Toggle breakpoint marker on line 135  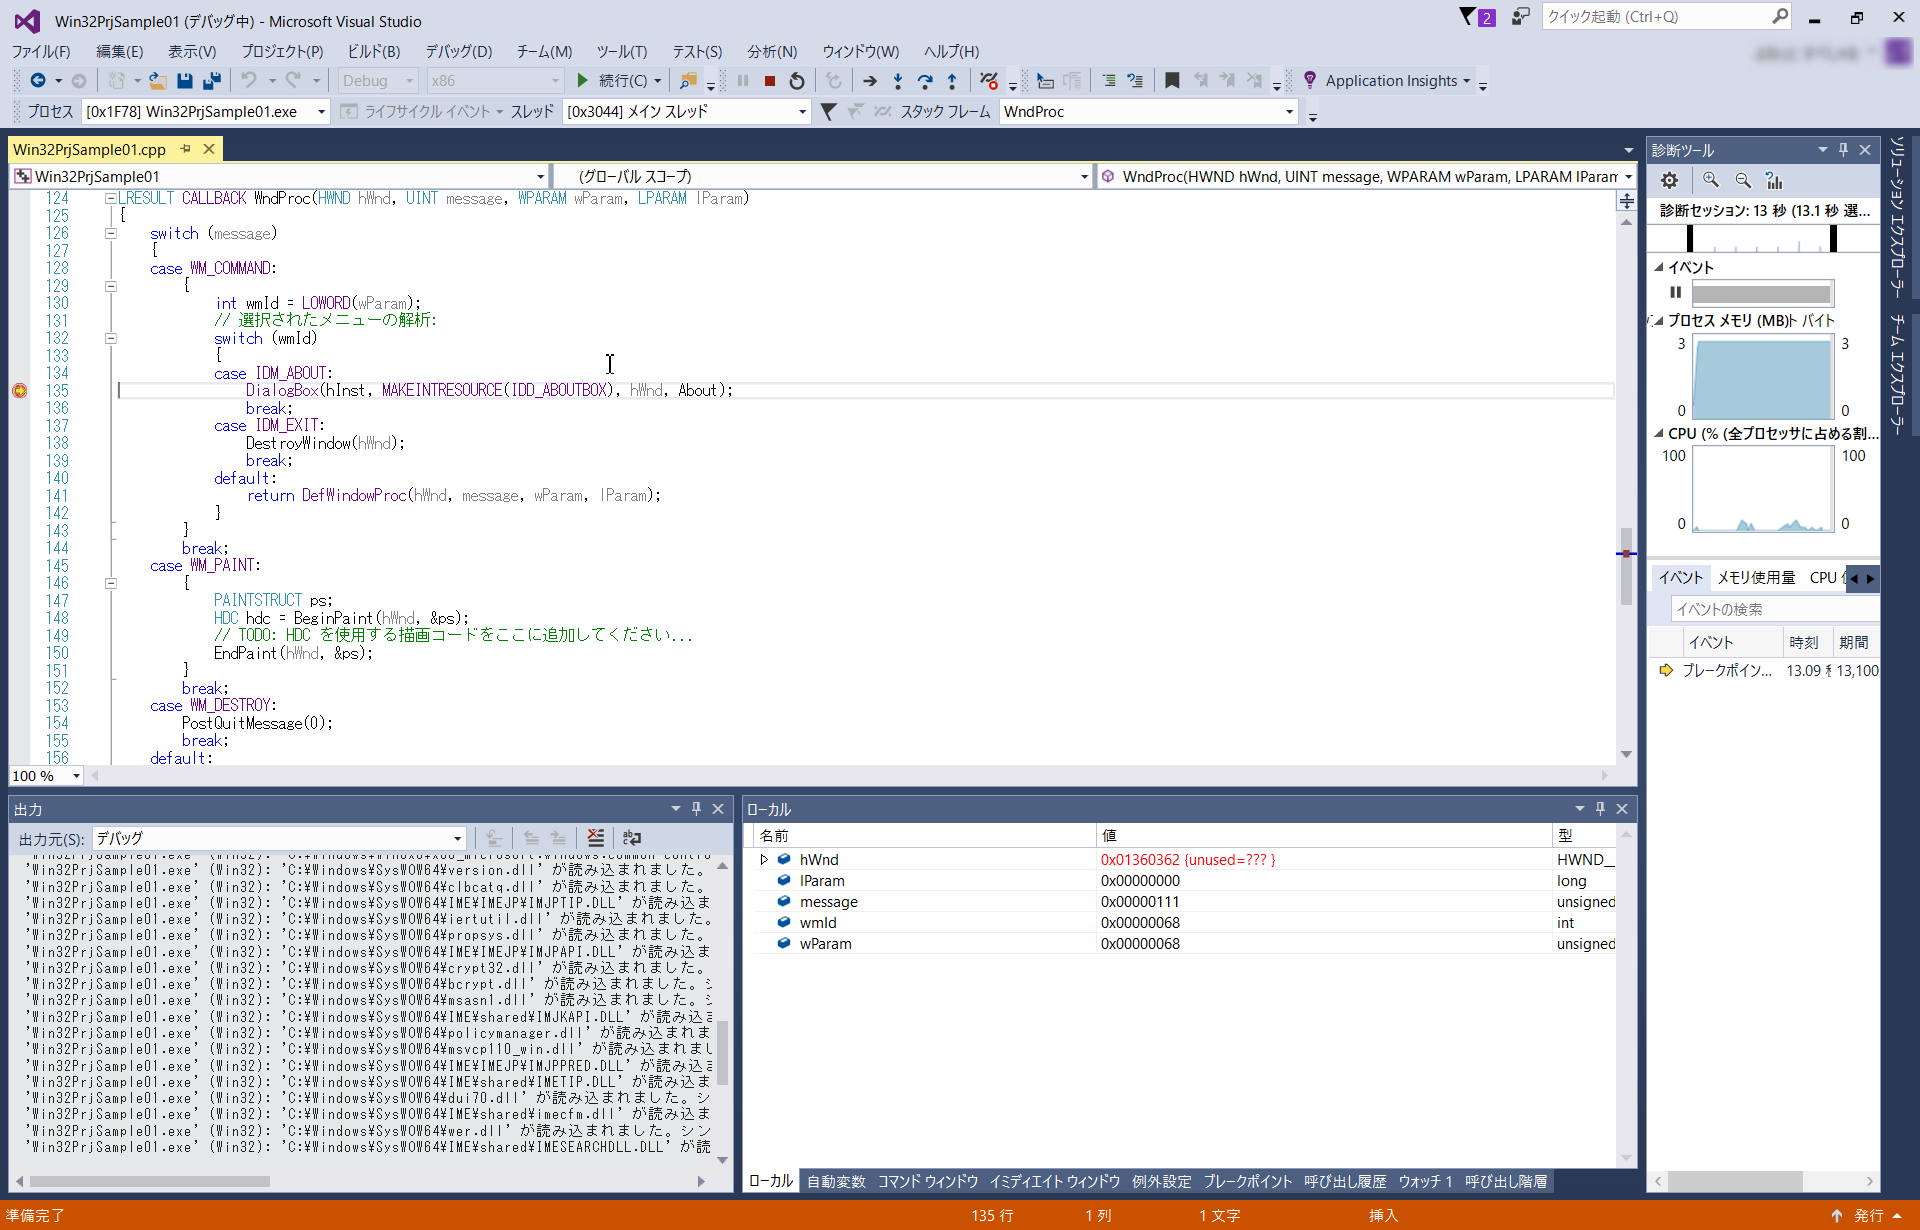19,391
